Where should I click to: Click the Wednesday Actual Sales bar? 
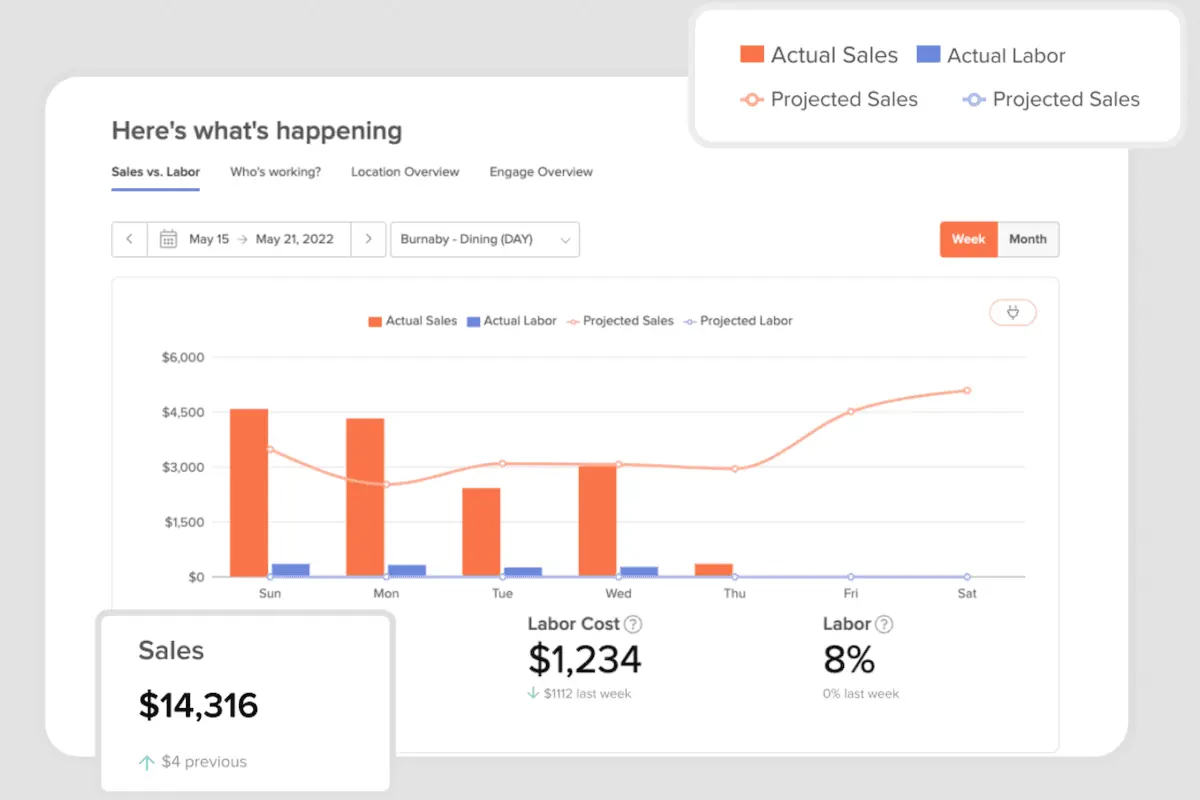[x=598, y=521]
